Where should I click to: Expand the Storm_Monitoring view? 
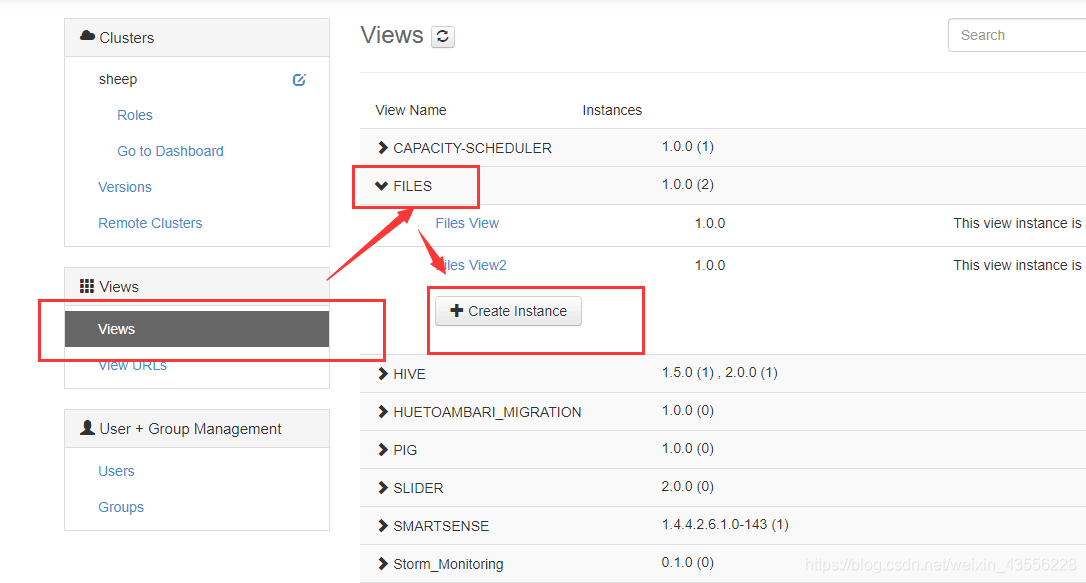[382, 564]
